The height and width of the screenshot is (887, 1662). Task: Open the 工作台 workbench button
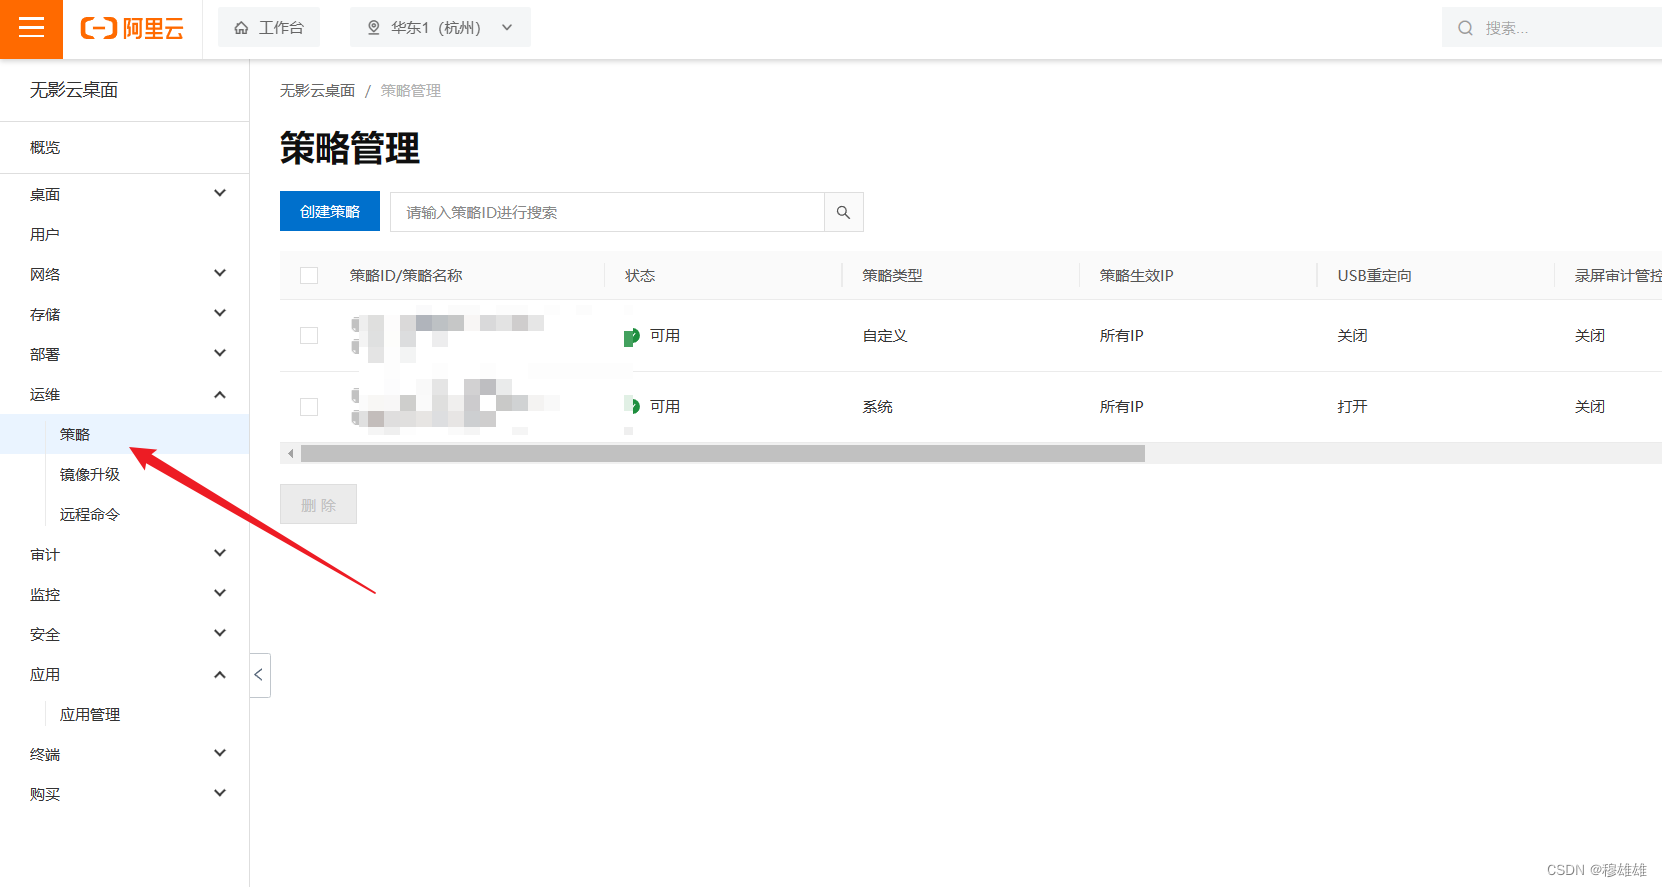click(269, 28)
